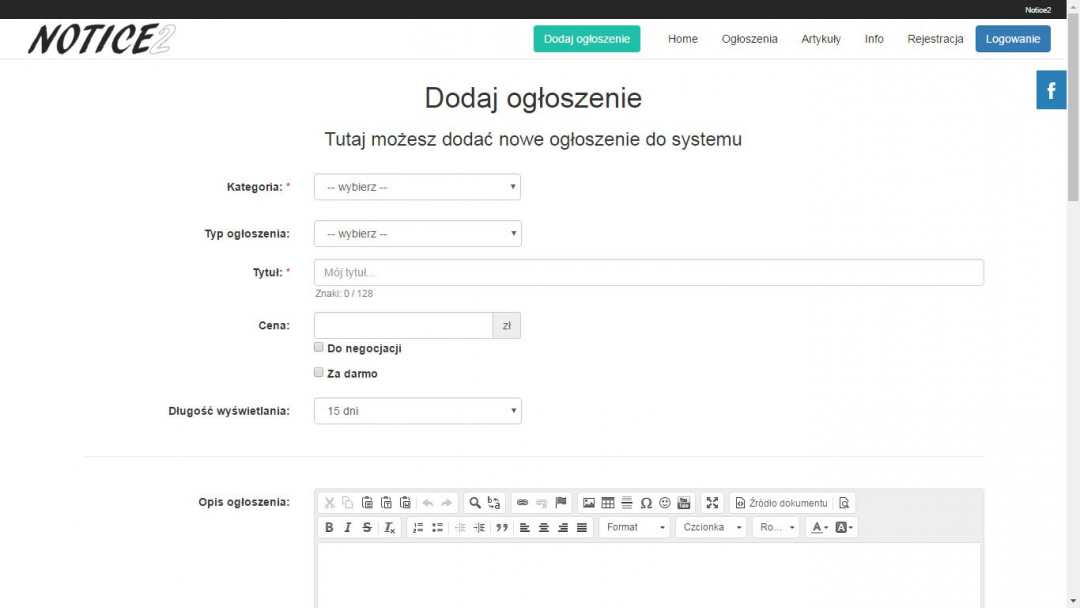The image size is (1080, 608).
Task: Tick the 'Za darmo' checkbox
Action: tap(319, 373)
